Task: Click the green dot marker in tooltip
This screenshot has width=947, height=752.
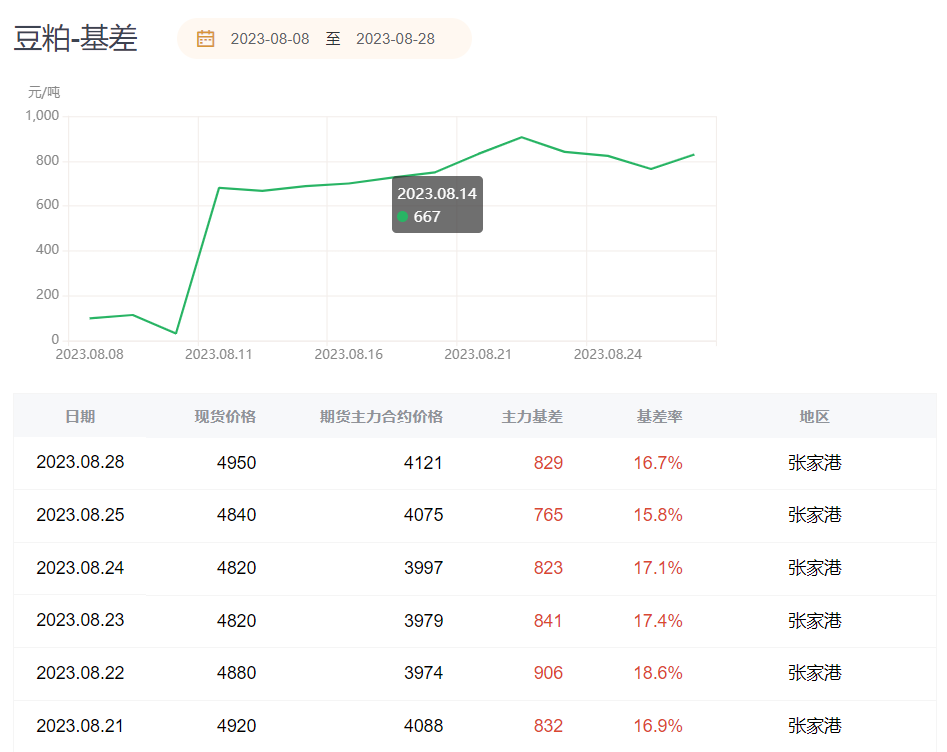Action: (403, 216)
